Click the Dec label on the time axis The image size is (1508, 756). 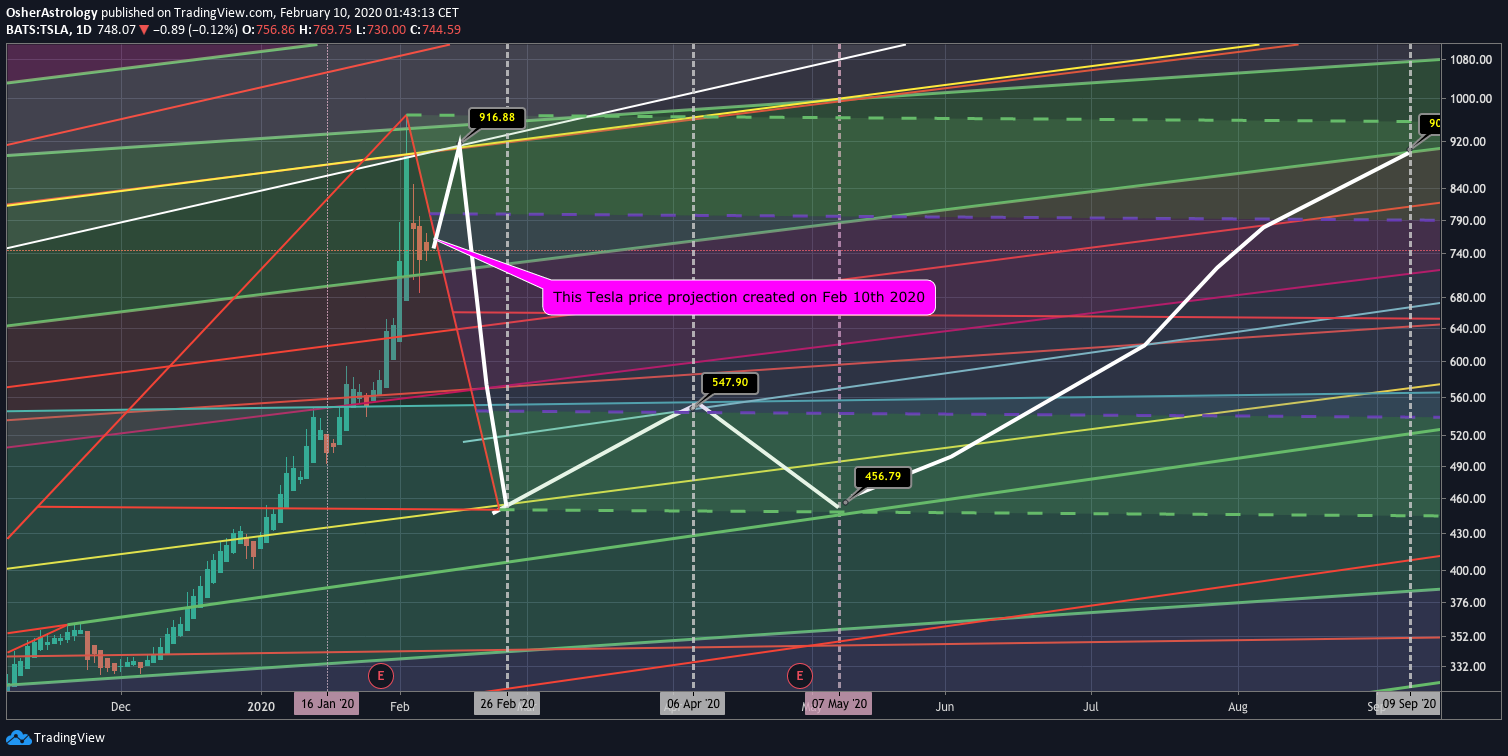[121, 705]
